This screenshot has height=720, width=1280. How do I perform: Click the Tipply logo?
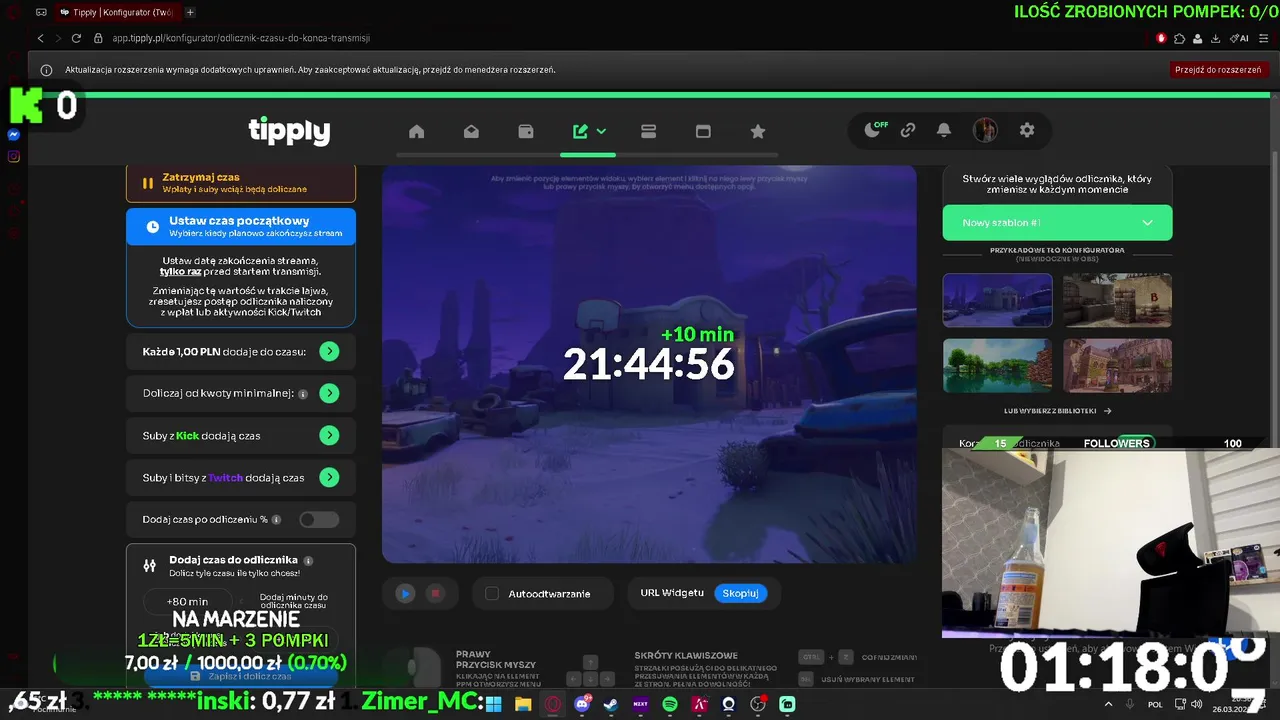pos(289,131)
